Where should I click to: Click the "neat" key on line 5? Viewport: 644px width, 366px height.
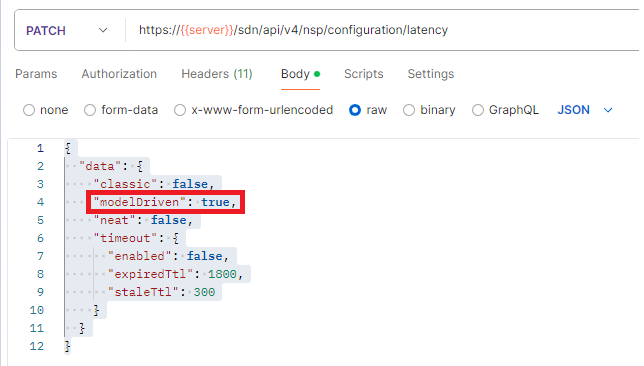coord(115,220)
